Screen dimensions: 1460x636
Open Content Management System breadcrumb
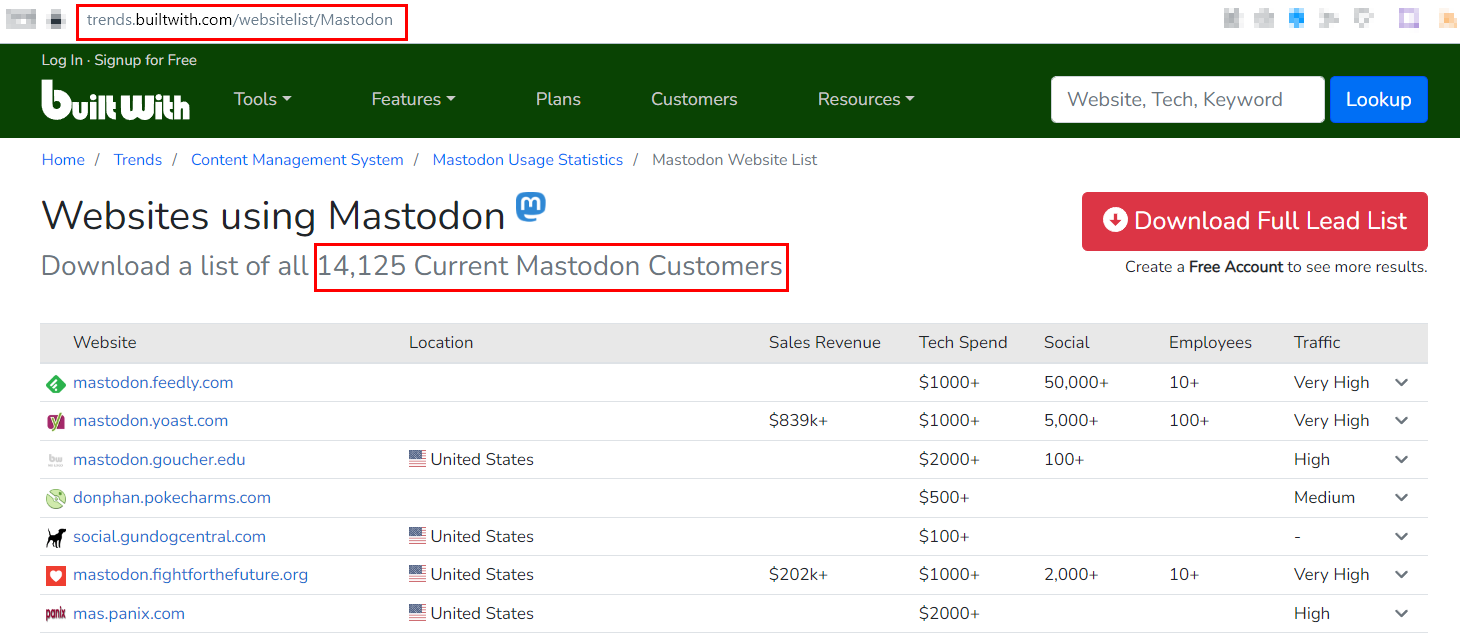[297, 160]
